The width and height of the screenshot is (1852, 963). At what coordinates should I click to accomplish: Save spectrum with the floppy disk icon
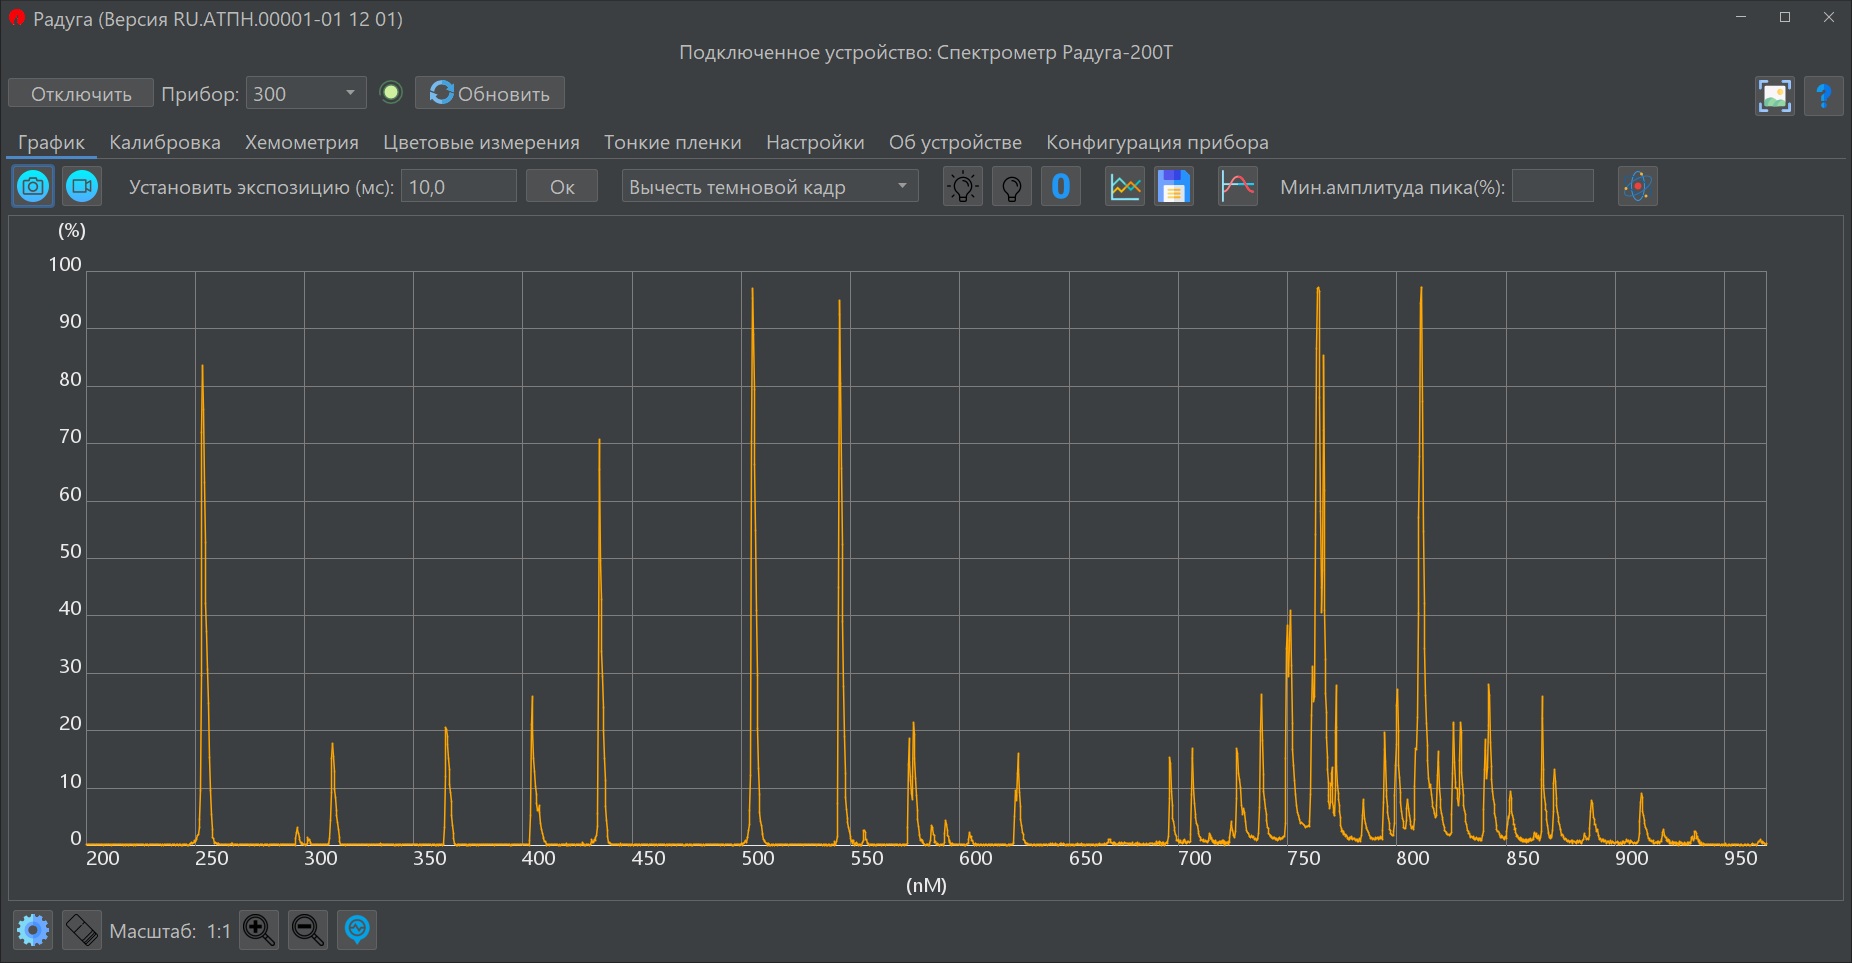1174,187
